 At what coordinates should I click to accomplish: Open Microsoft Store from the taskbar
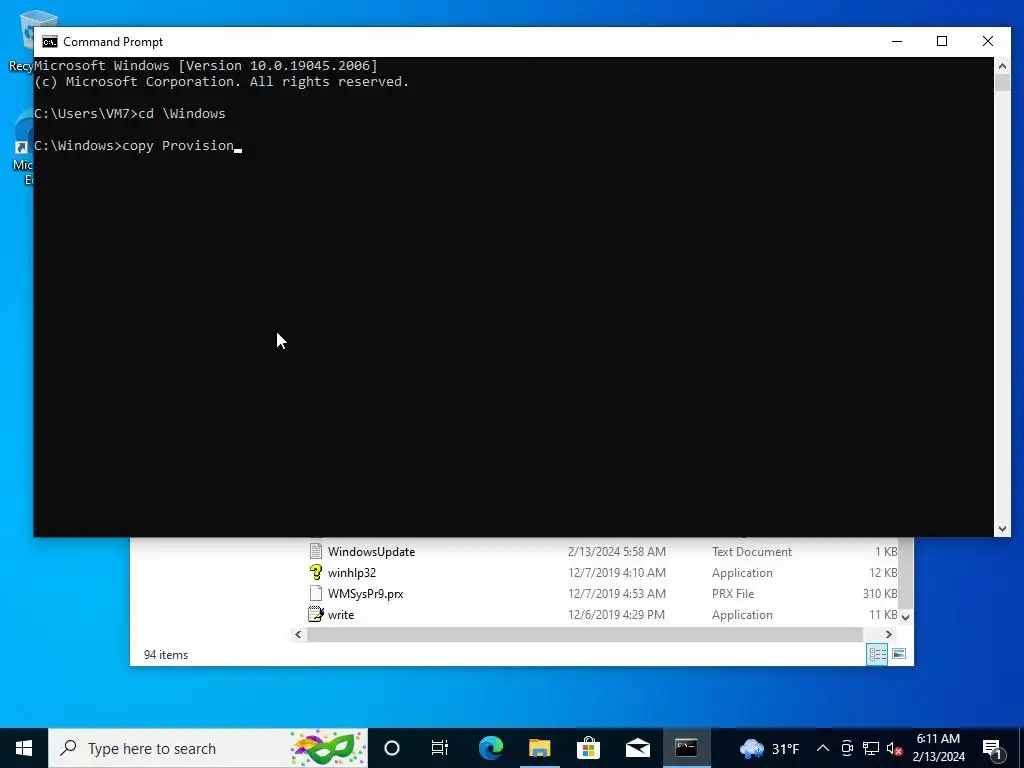tap(588, 748)
